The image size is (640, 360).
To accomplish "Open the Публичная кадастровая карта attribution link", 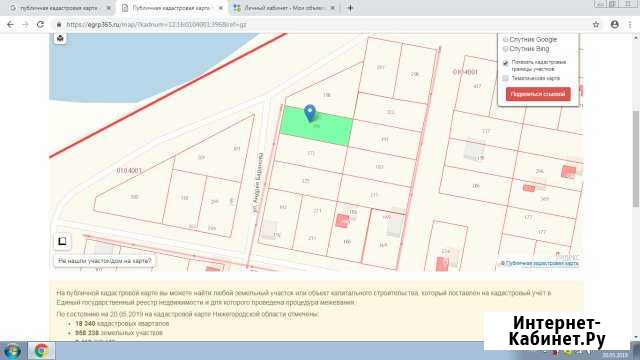I will (x=540, y=263).
